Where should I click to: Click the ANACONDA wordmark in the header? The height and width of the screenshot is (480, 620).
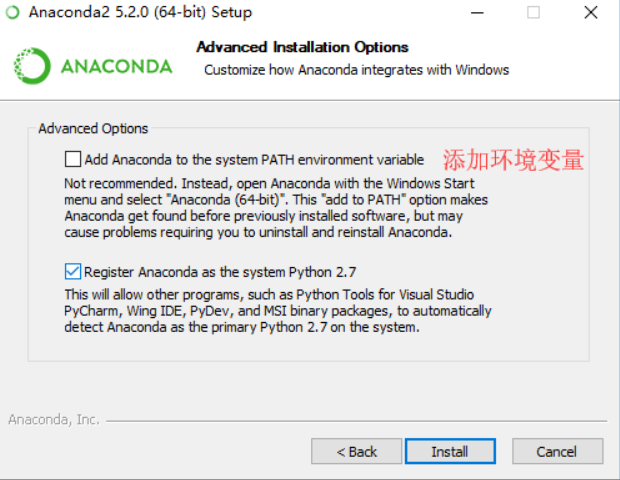click(117, 66)
